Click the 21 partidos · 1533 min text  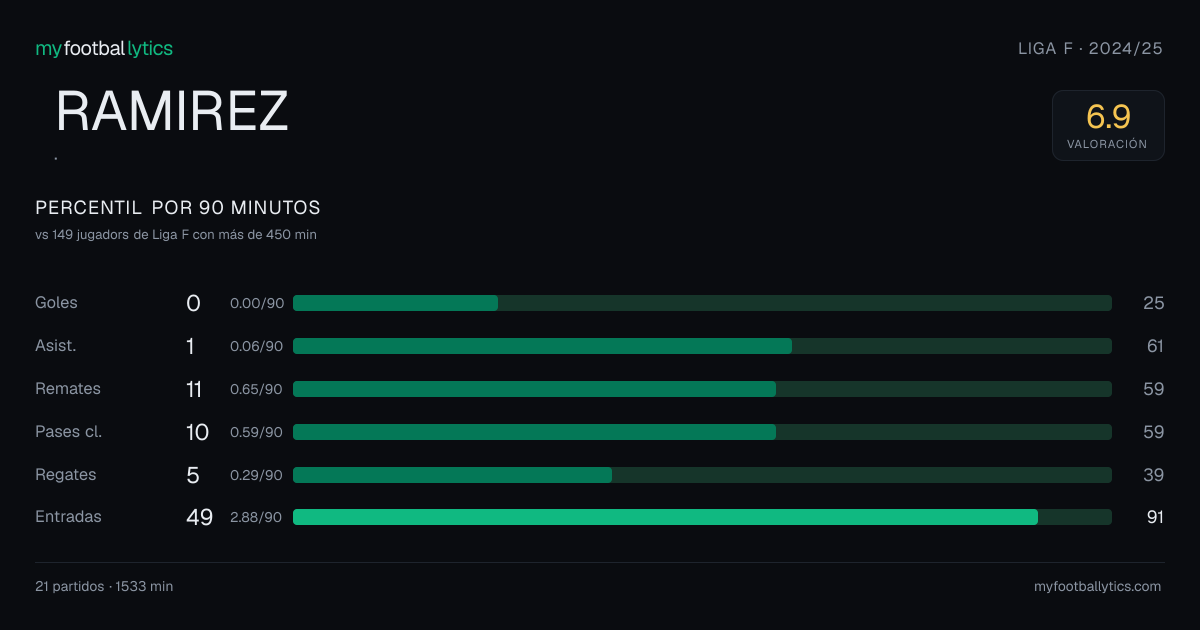(104, 587)
